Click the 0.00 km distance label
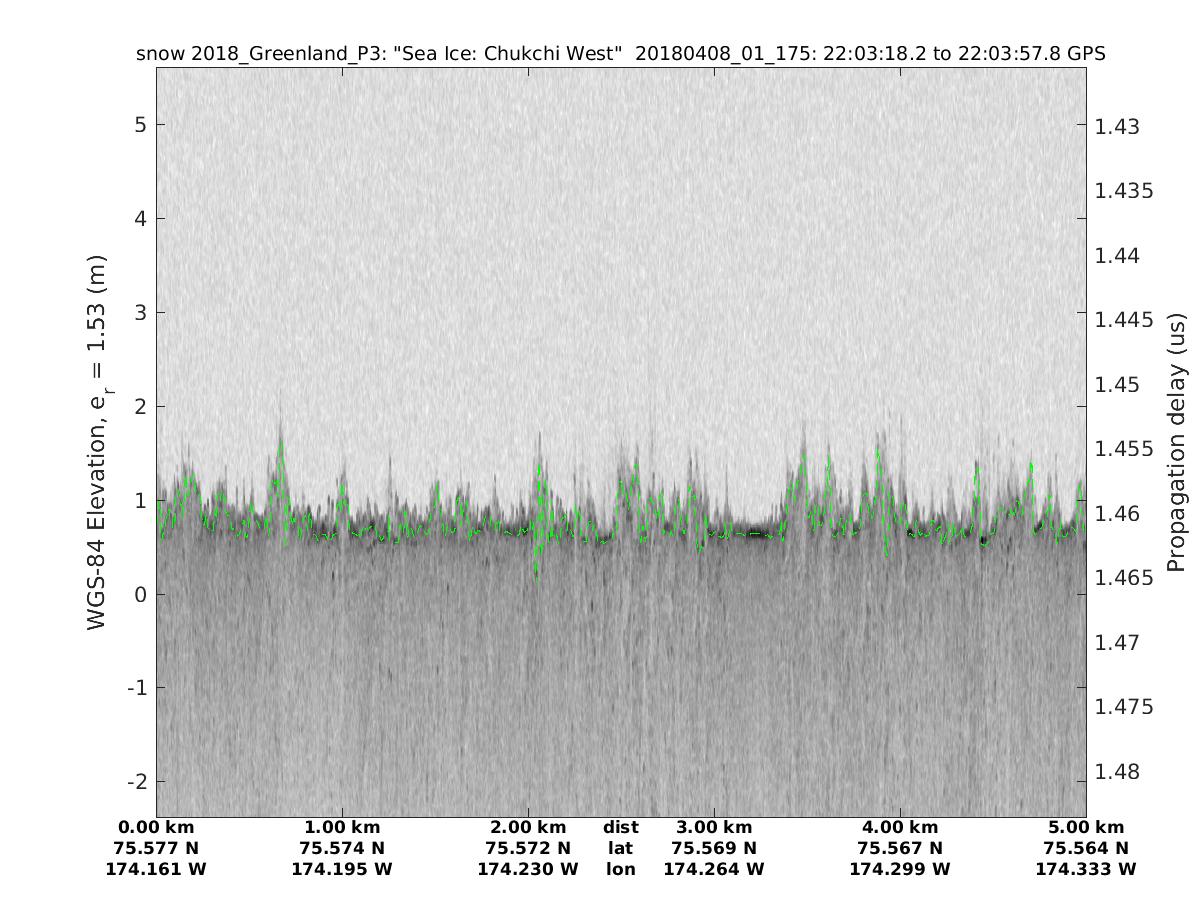Screen dimensions: 1200x900 click(156, 827)
